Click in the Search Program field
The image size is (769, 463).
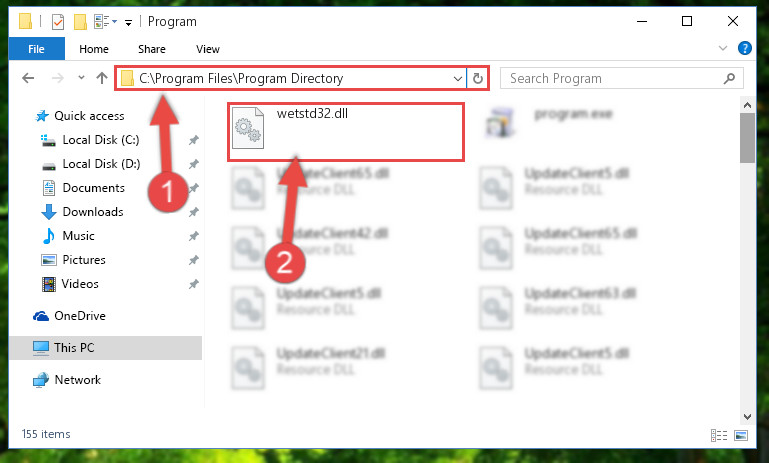pos(614,78)
